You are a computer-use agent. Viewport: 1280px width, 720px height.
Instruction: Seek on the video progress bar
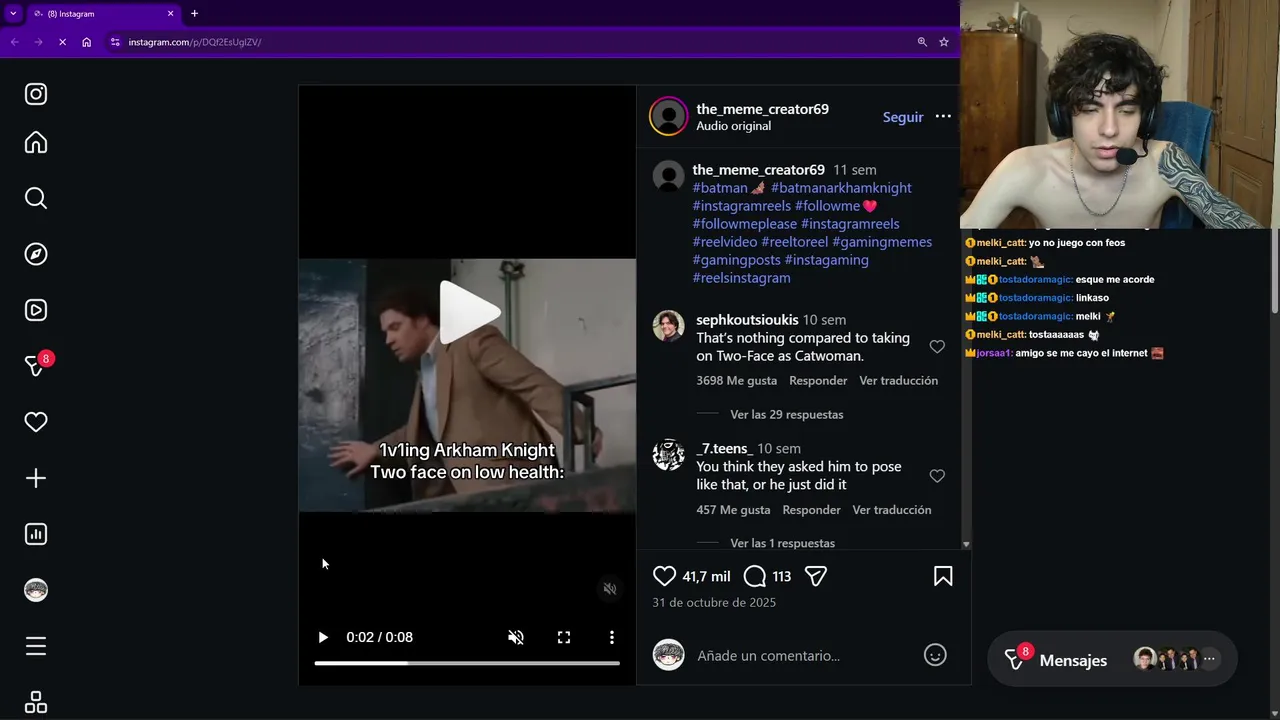[467, 663]
